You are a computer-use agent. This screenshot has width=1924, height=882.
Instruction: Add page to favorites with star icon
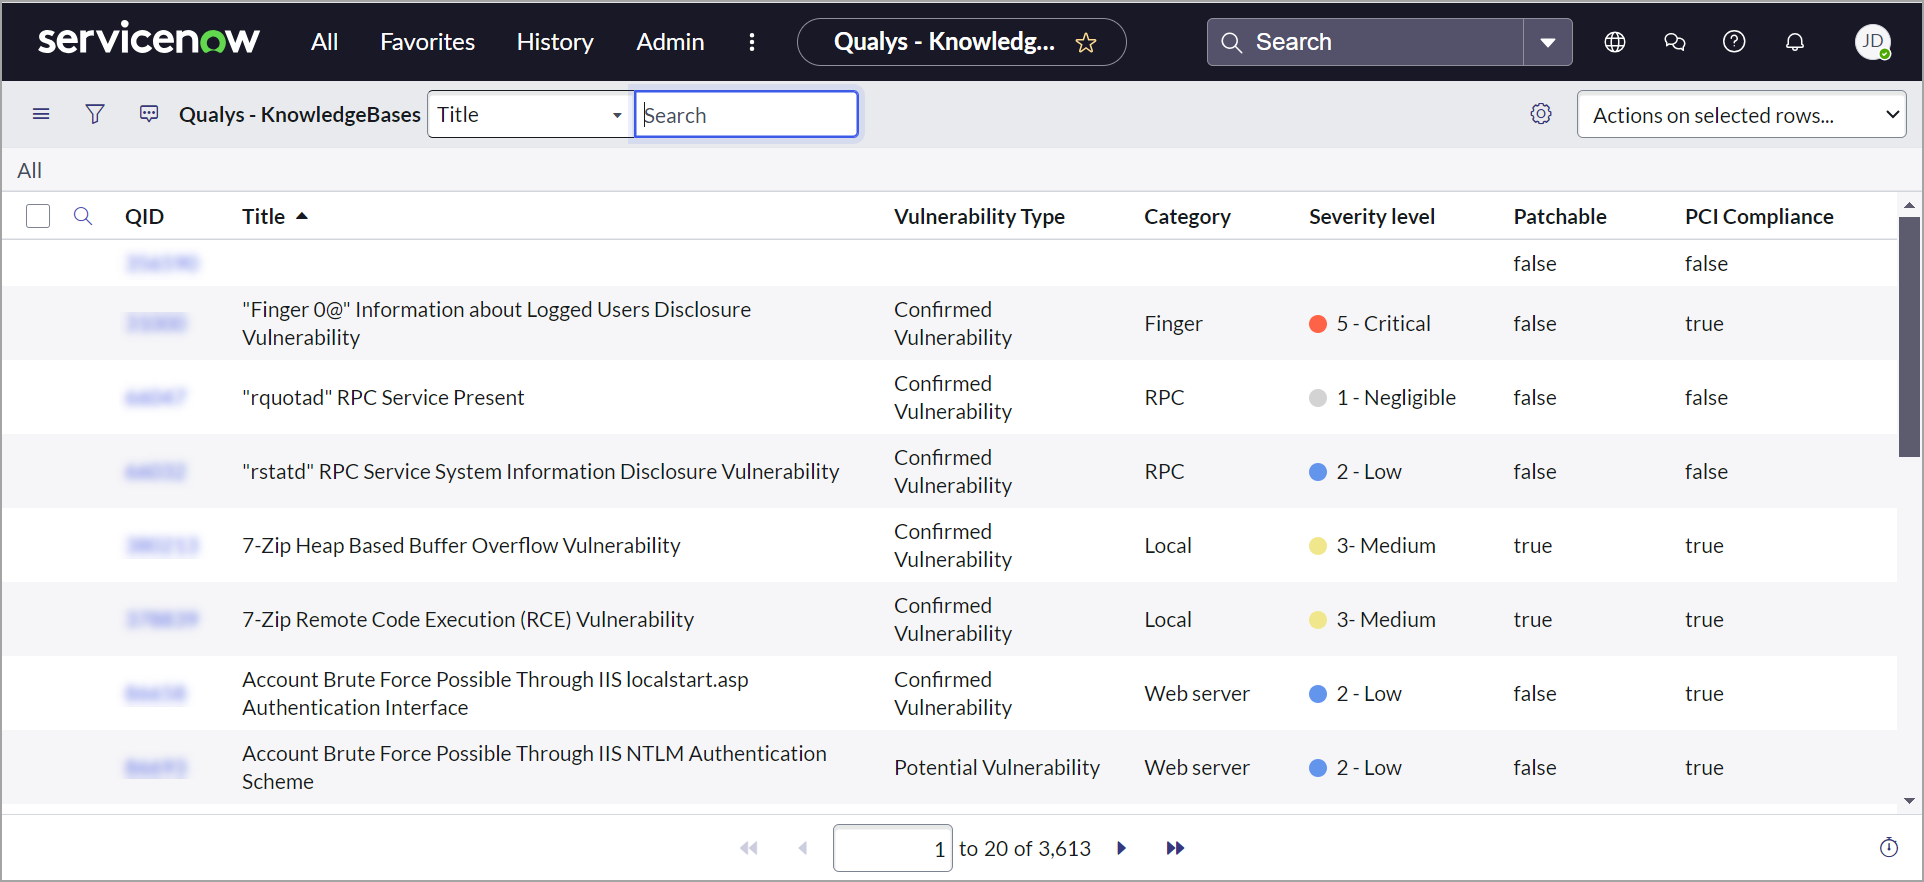click(x=1086, y=43)
